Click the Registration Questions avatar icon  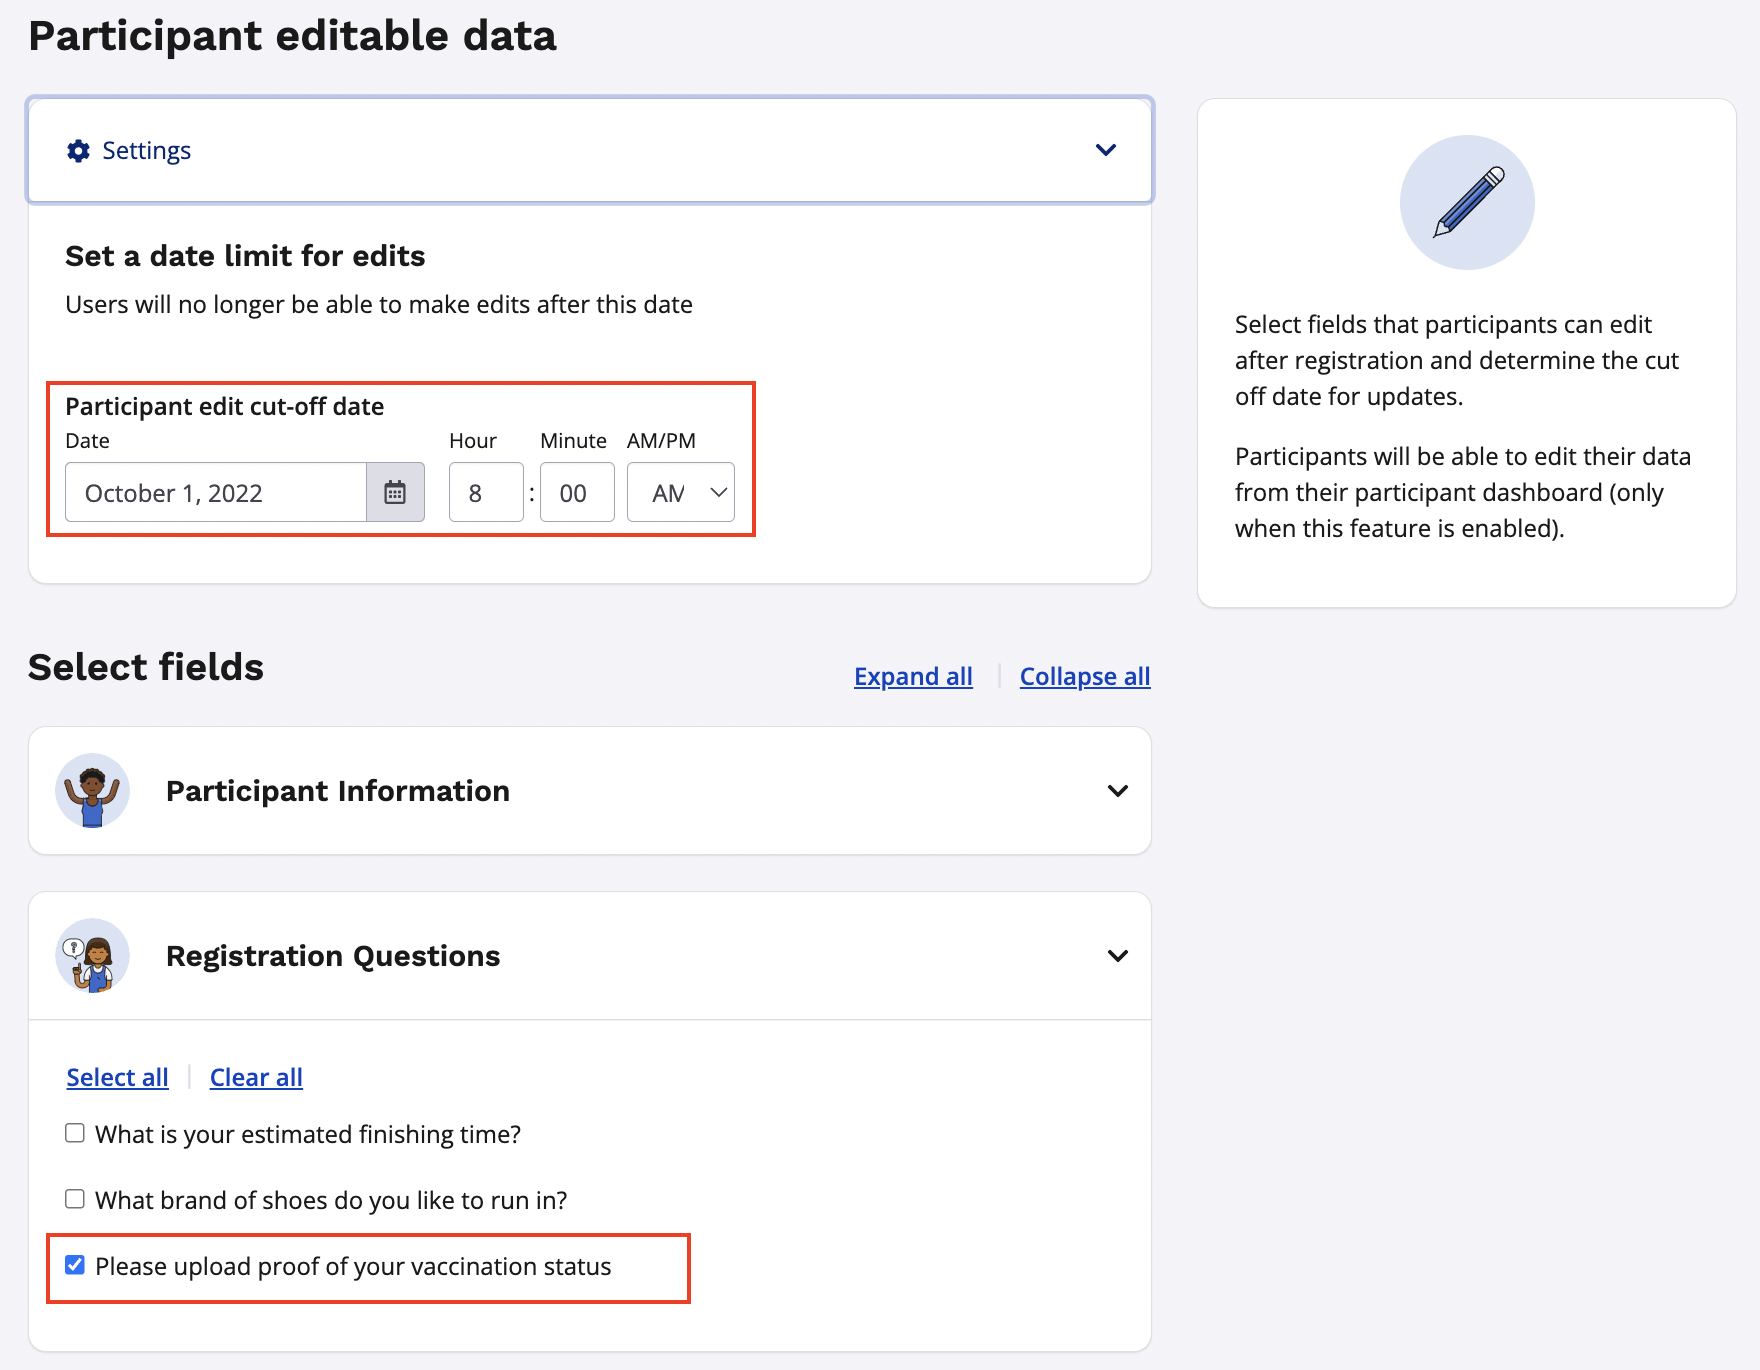click(92, 956)
